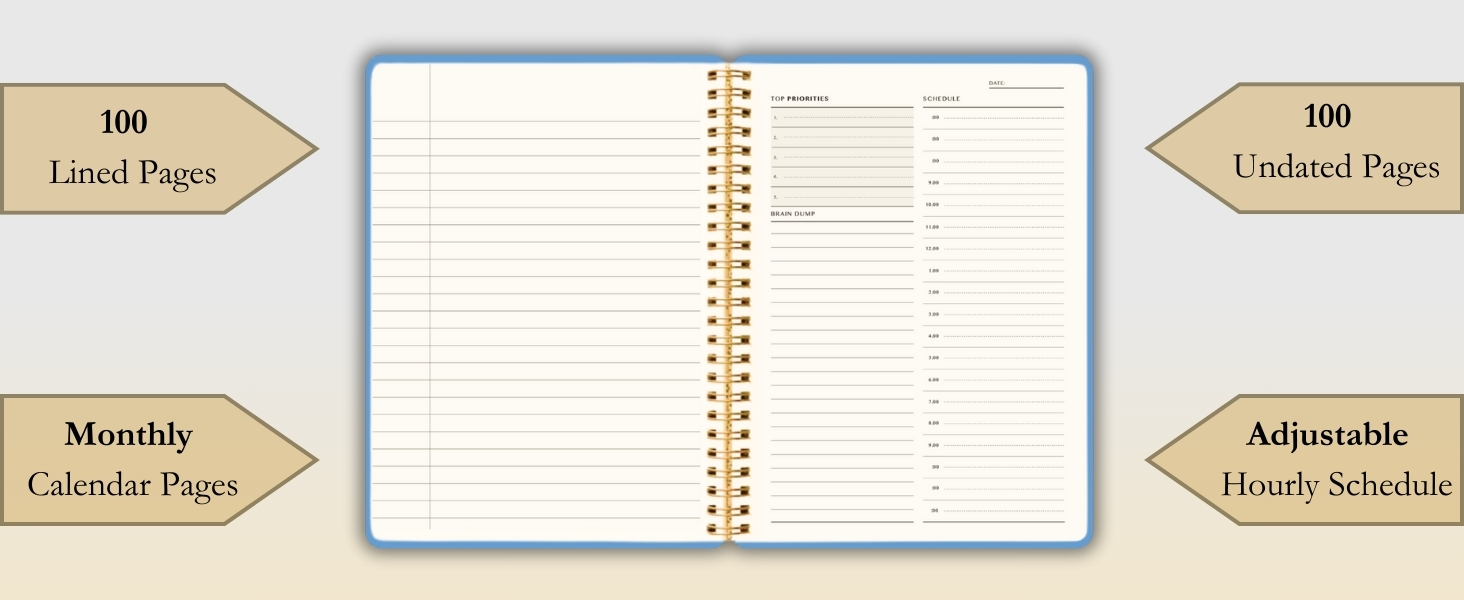Select the BRAIN DUMP section label
The image size is (1464, 600).
[793, 212]
